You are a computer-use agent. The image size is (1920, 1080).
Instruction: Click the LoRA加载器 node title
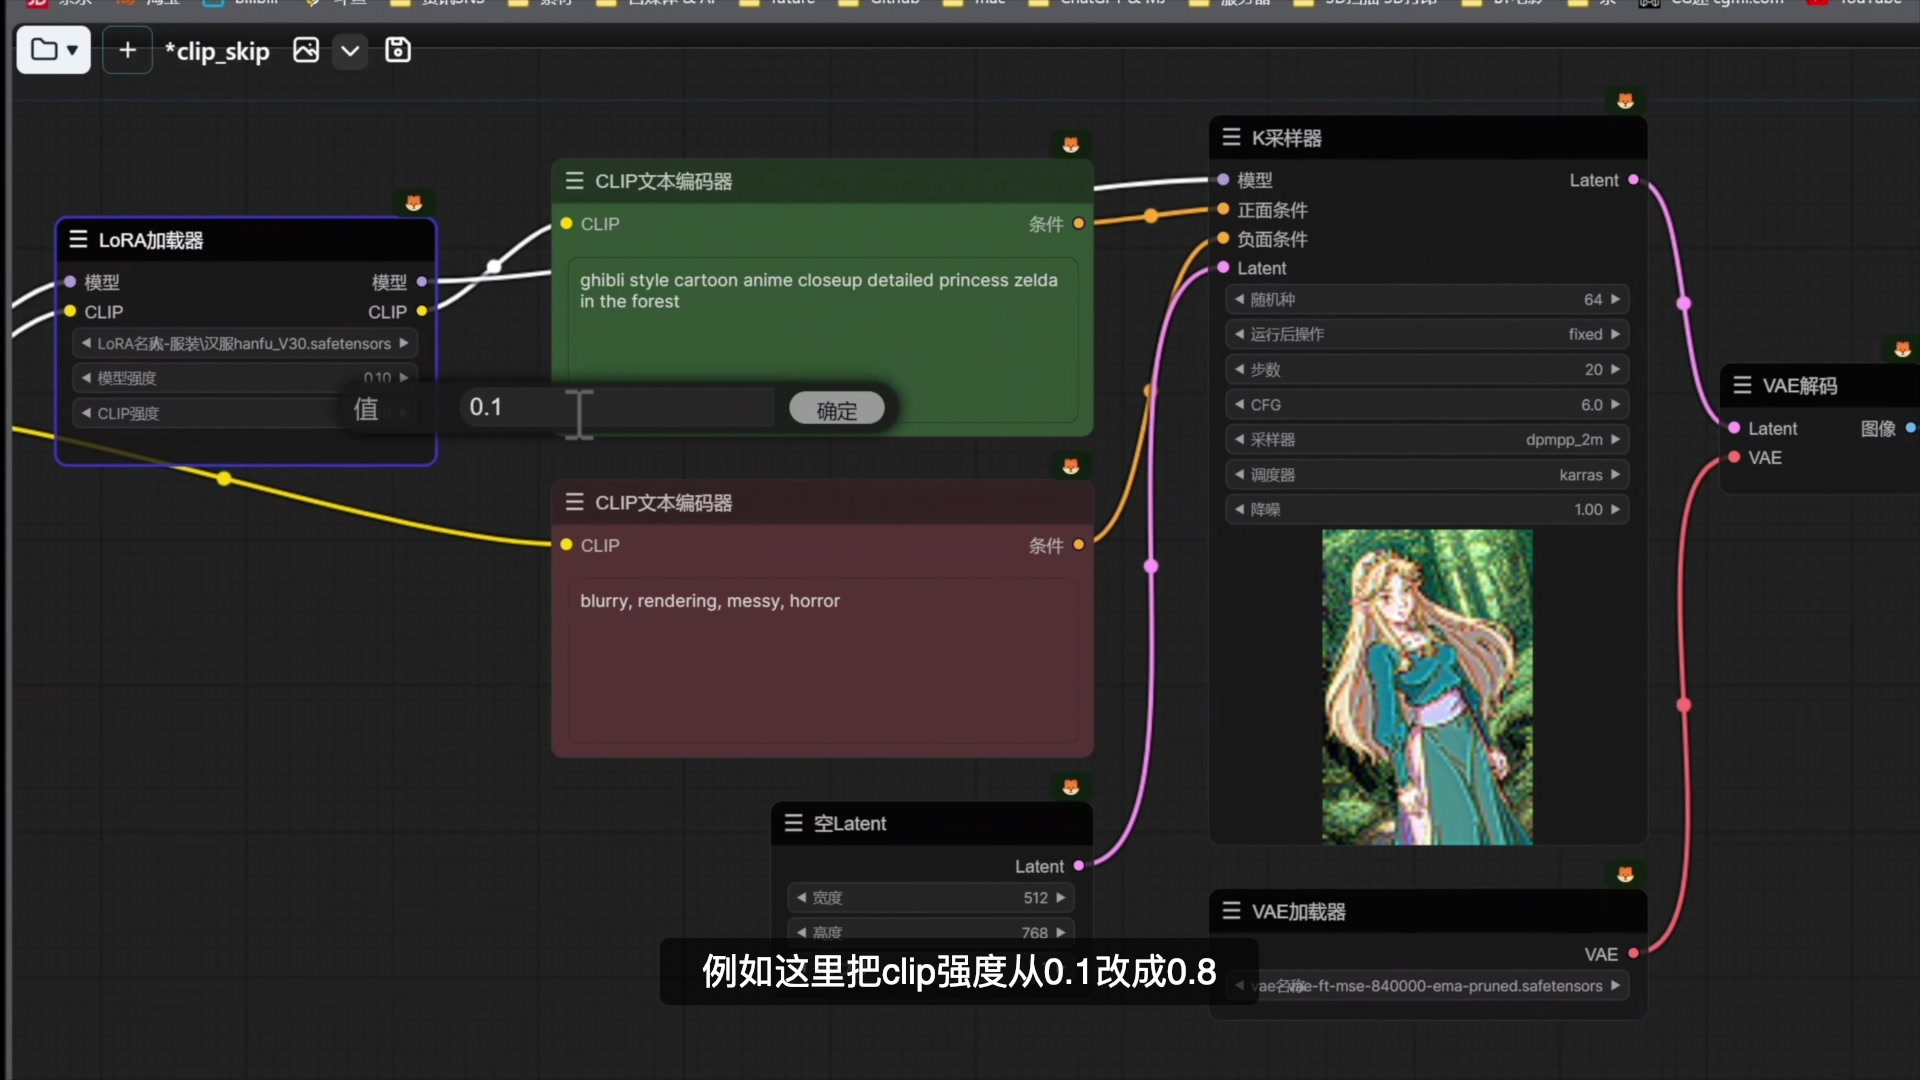151,240
